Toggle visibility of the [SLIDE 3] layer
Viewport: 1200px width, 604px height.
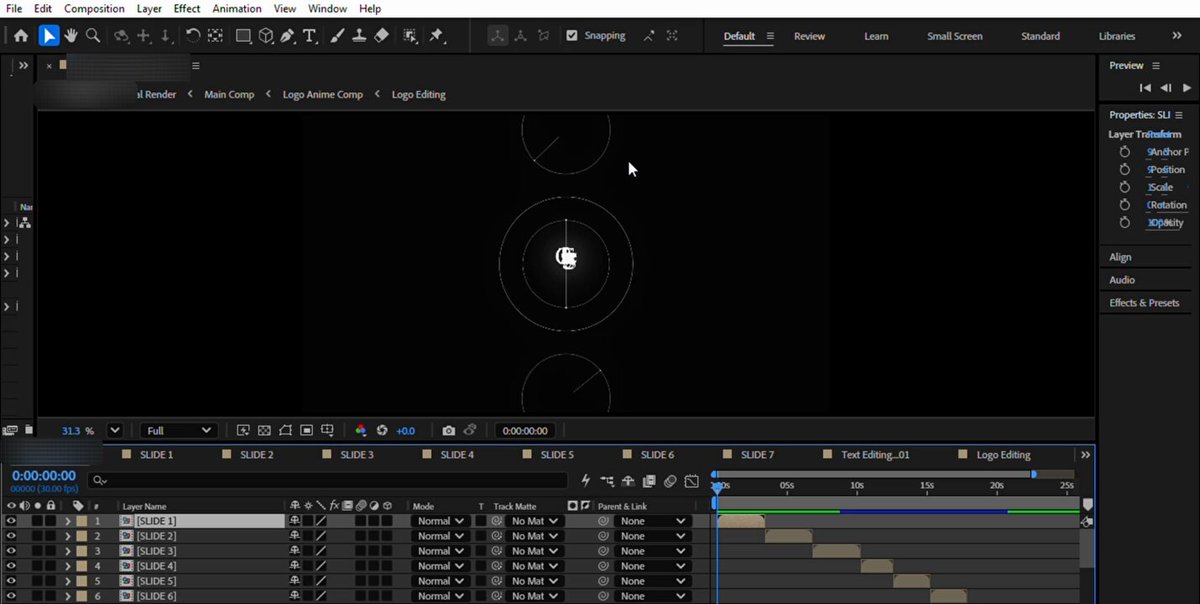point(11,551)
